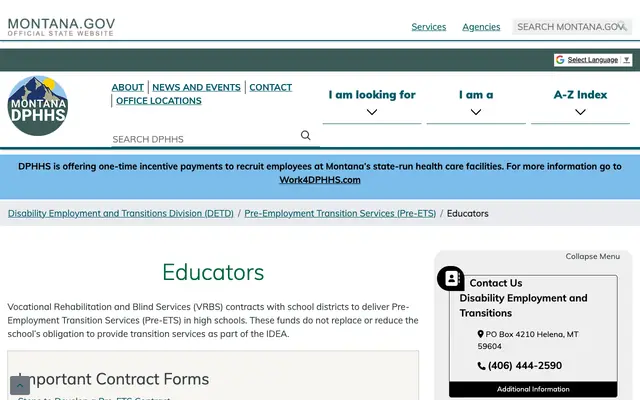Open NEWS AND EVENTS page
The image size is (640, 400).
(196, 87)
